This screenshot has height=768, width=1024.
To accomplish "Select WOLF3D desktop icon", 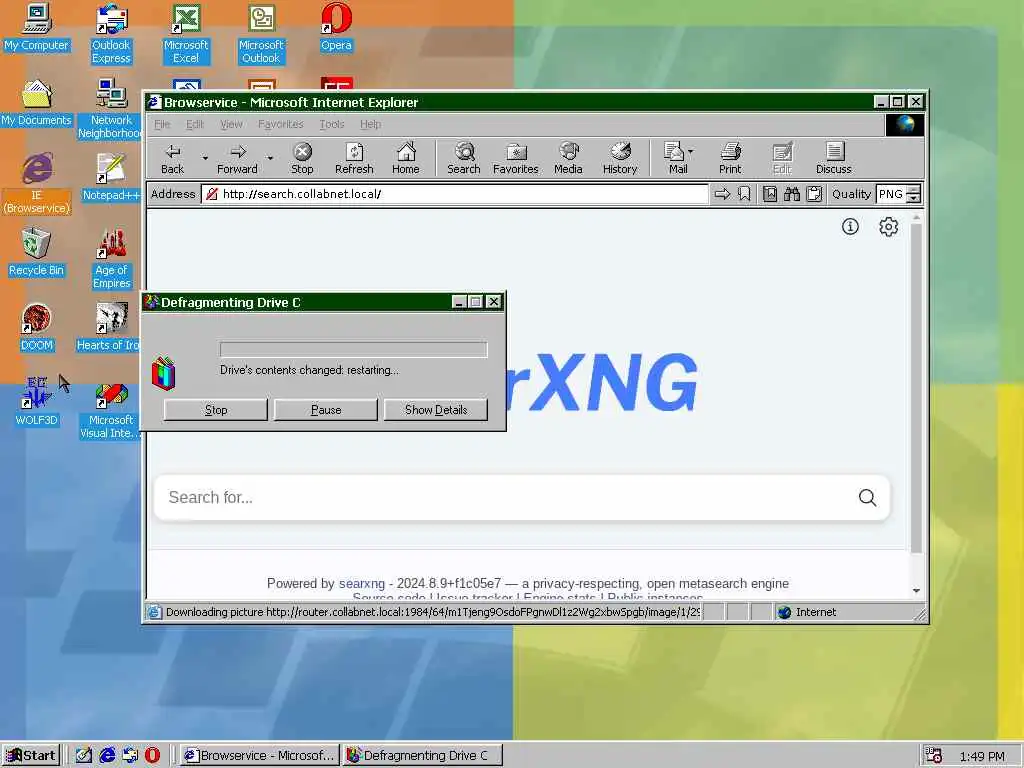I will click(37, 402).
